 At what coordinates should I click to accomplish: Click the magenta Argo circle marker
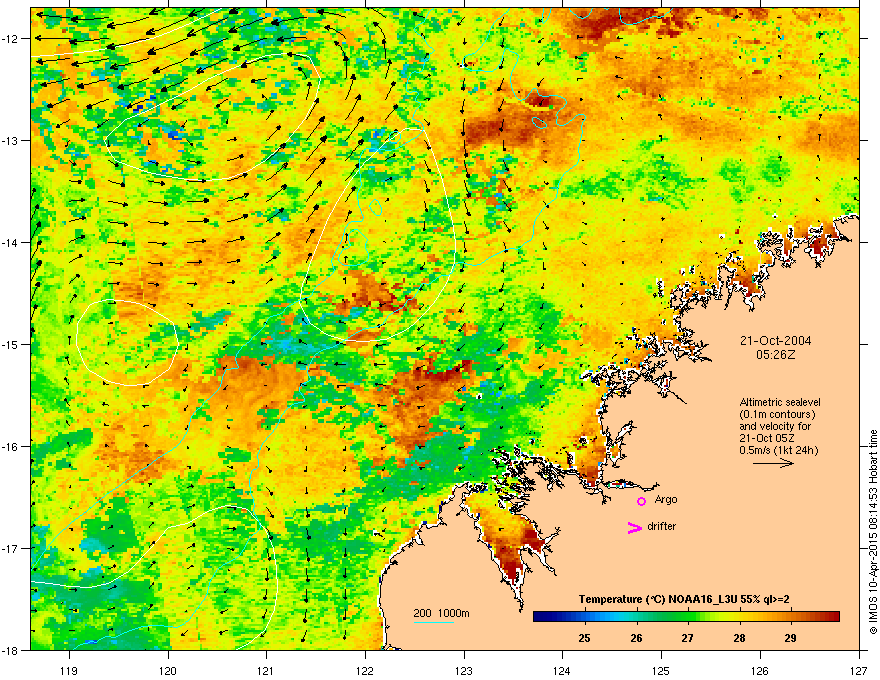[641, 501]
